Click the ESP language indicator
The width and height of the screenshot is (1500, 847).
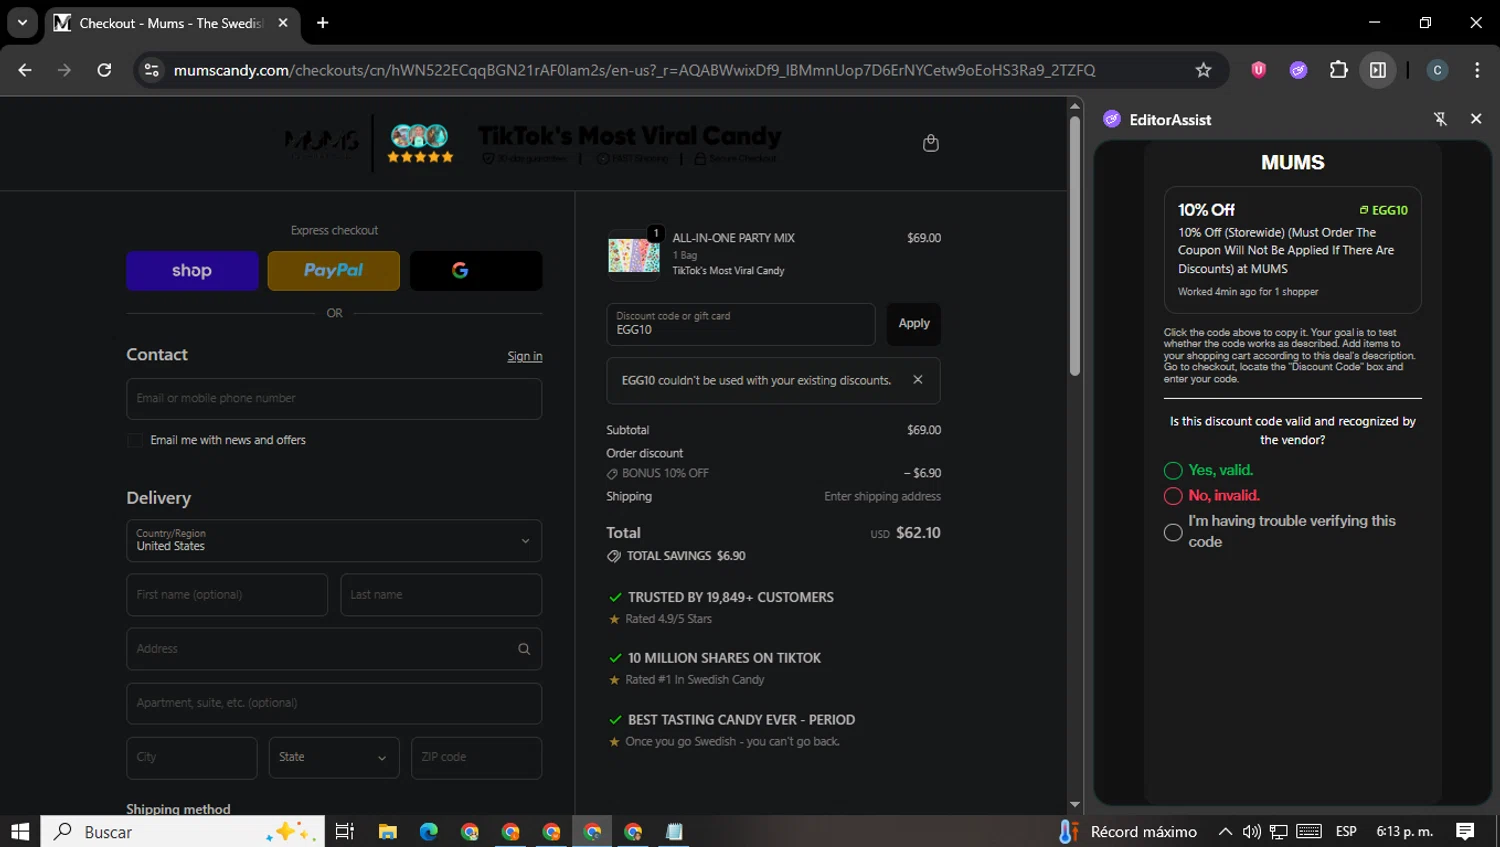1346,831
